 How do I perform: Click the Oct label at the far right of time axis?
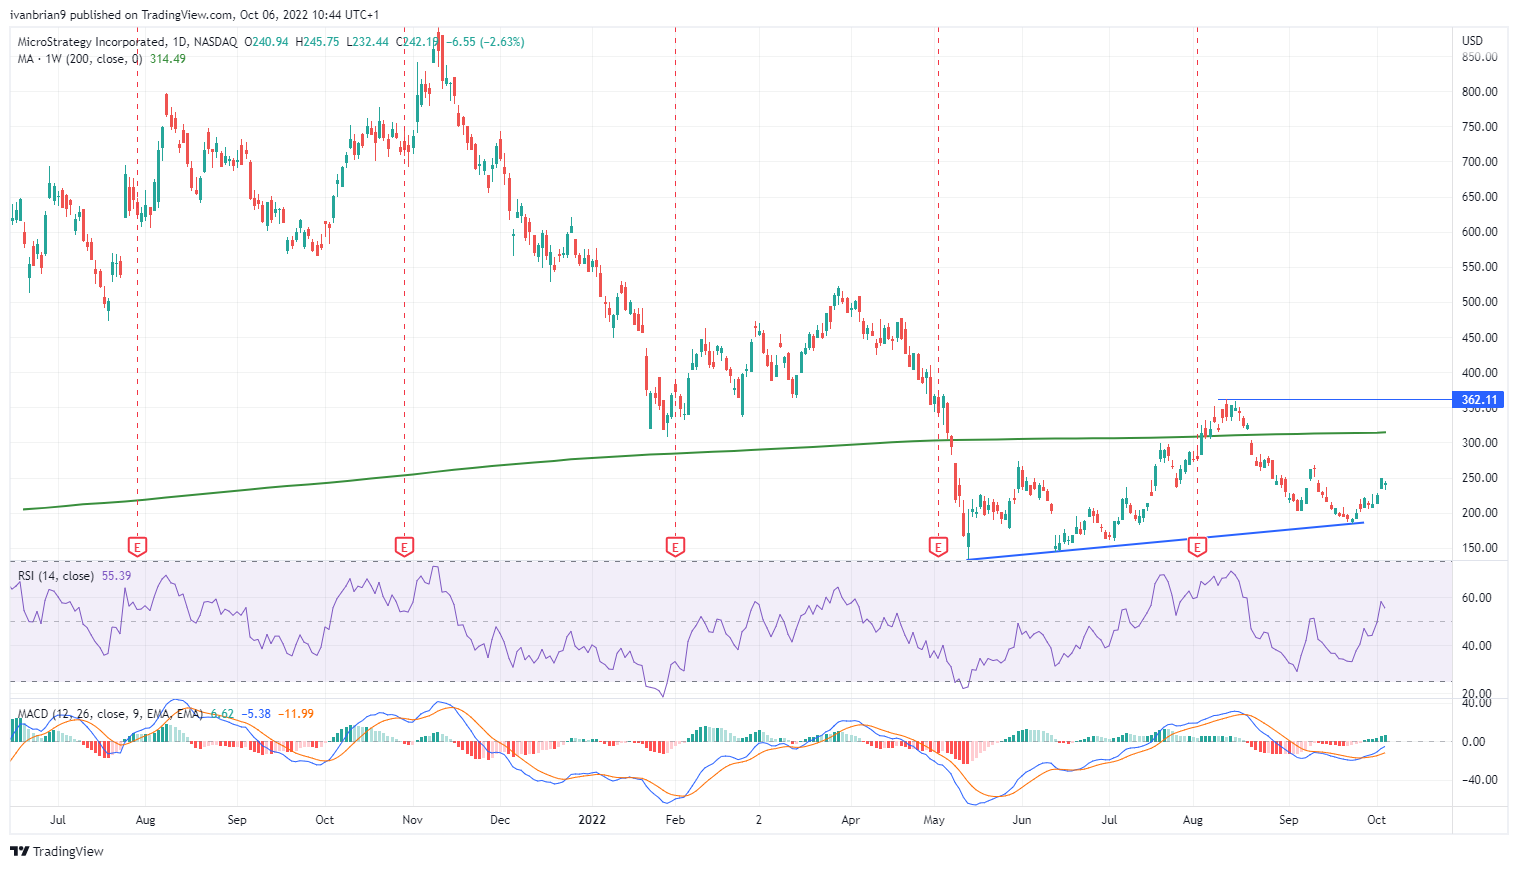(x=1376, y=820)
